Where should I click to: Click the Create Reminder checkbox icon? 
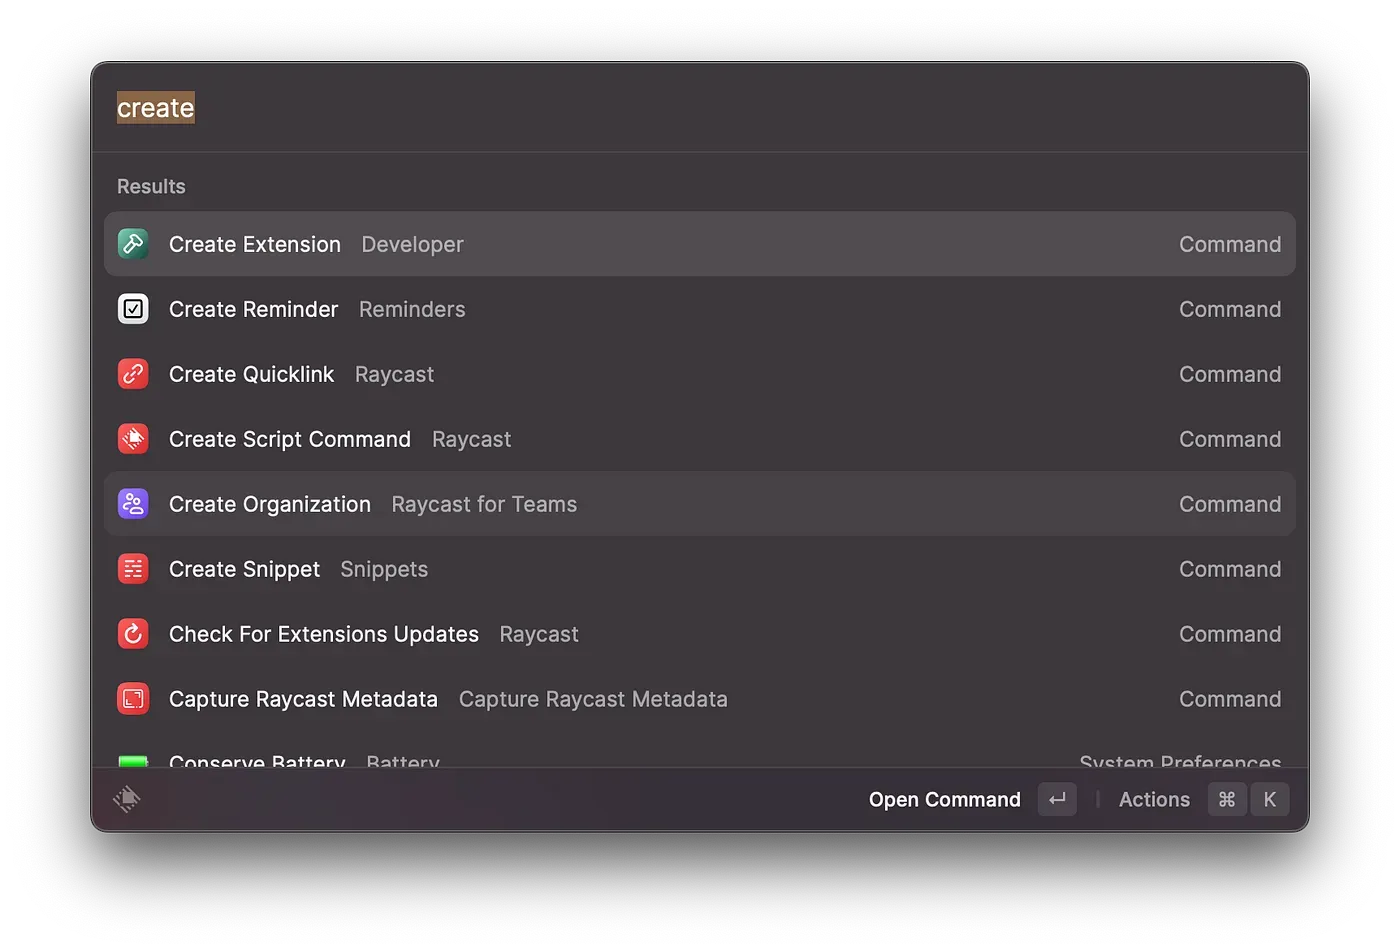[133, 309]
